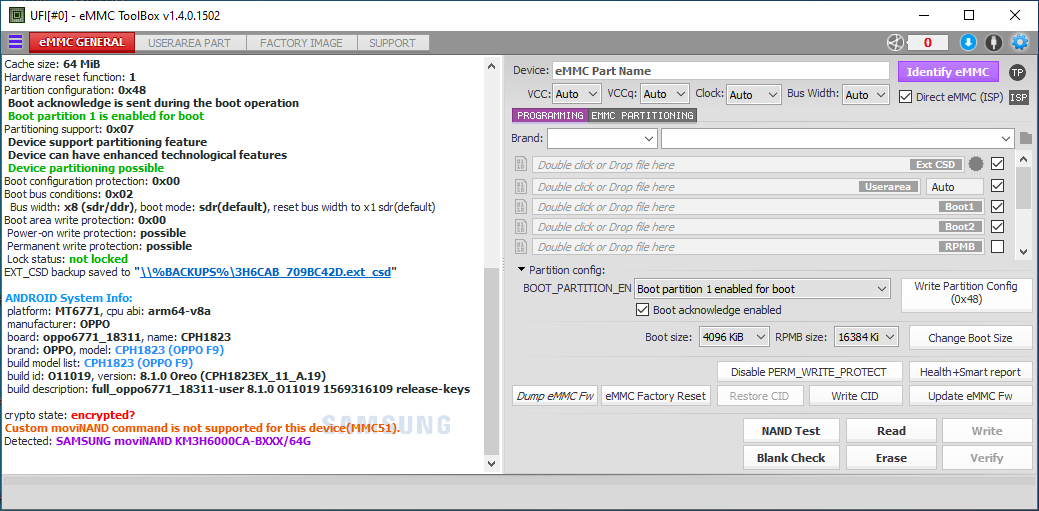Switch to FACTORY IMAGE tab
This screenshot has width=1039, height=511.
301,43
